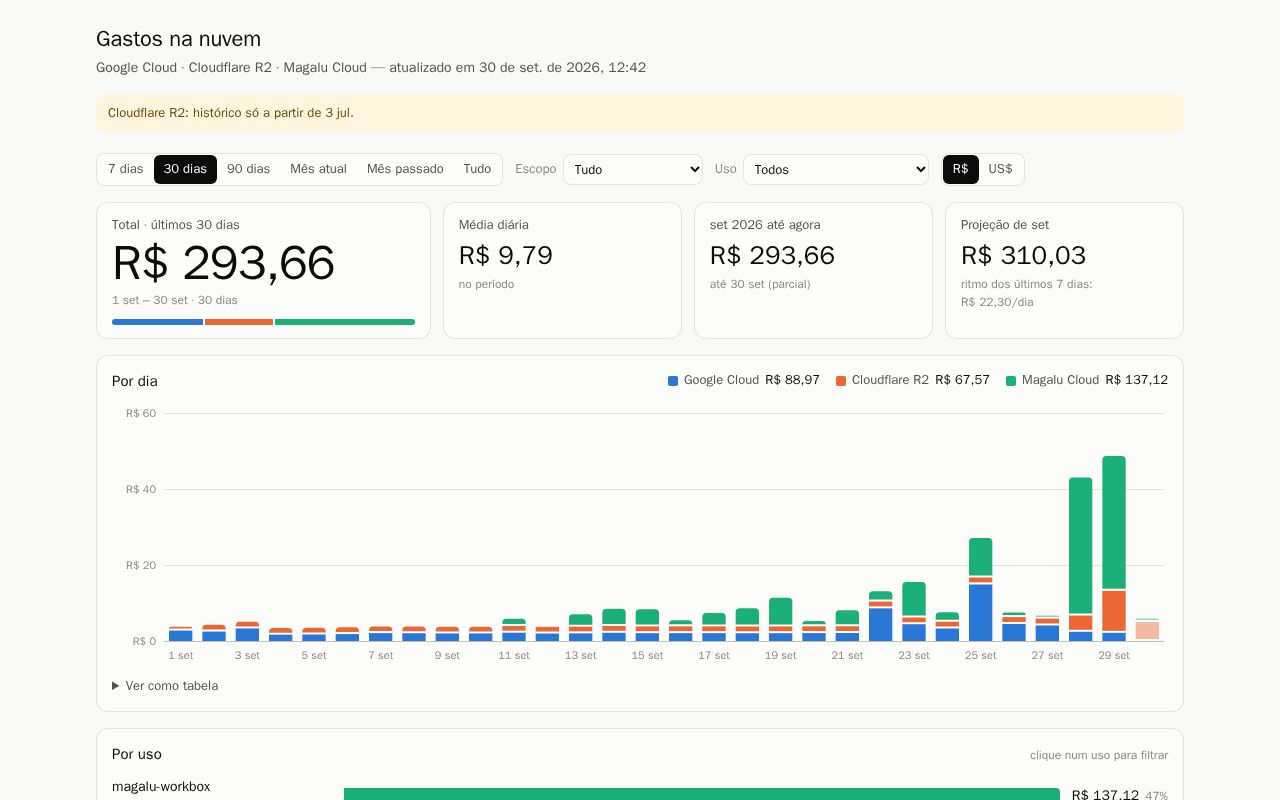Click the Magalu Cloud legend label

[x=1060, y=380]
